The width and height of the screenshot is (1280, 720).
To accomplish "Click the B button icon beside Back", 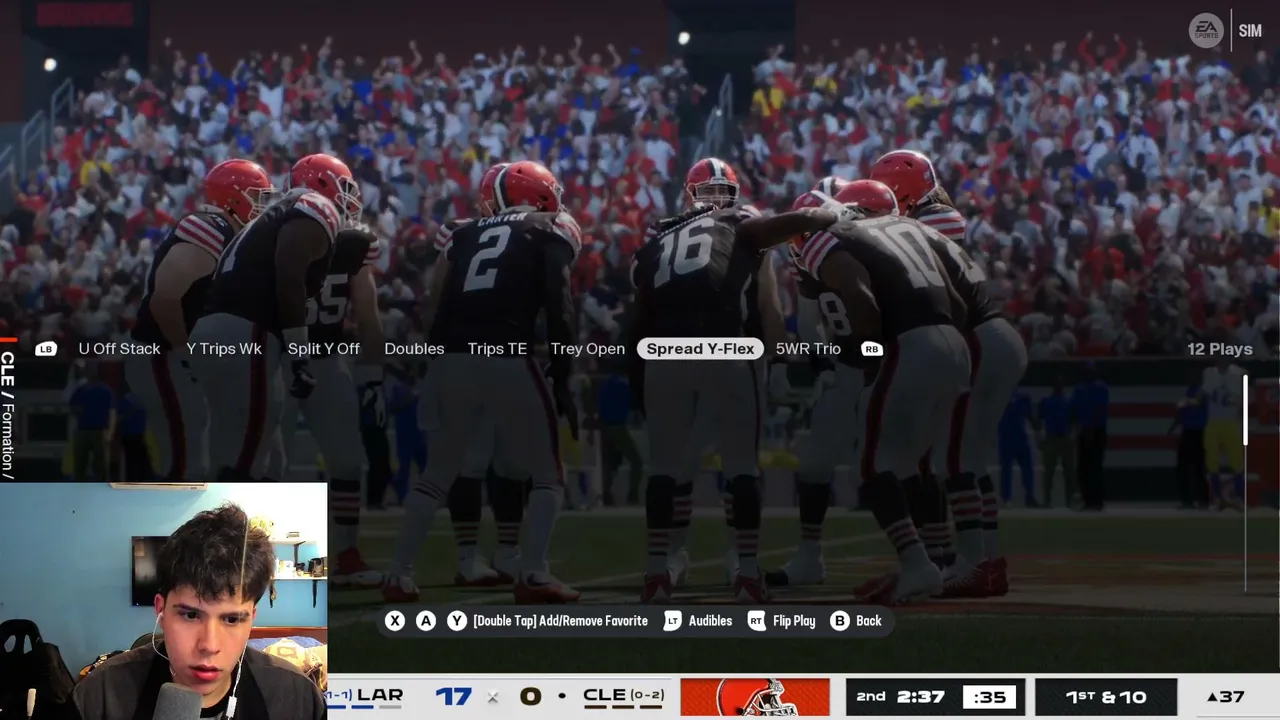I will click(x=840, y=621).
